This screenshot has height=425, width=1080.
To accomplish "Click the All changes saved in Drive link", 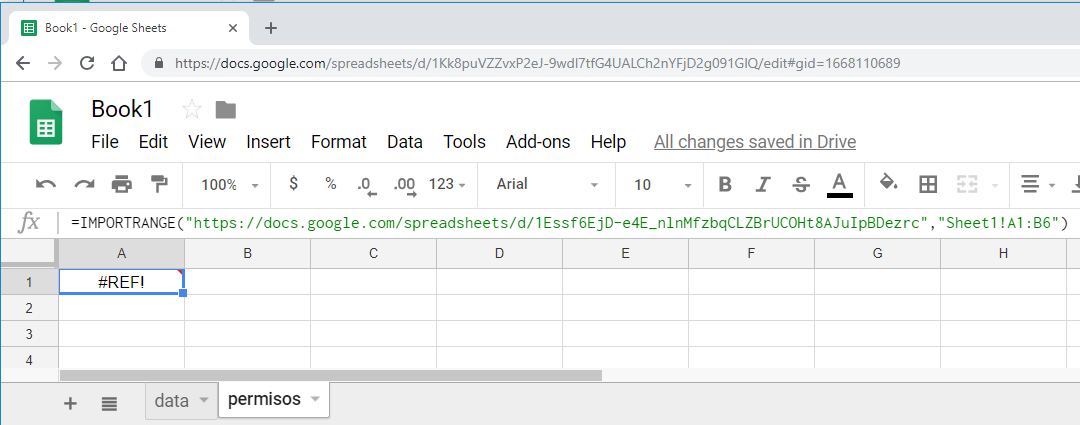I will (754, 142).
